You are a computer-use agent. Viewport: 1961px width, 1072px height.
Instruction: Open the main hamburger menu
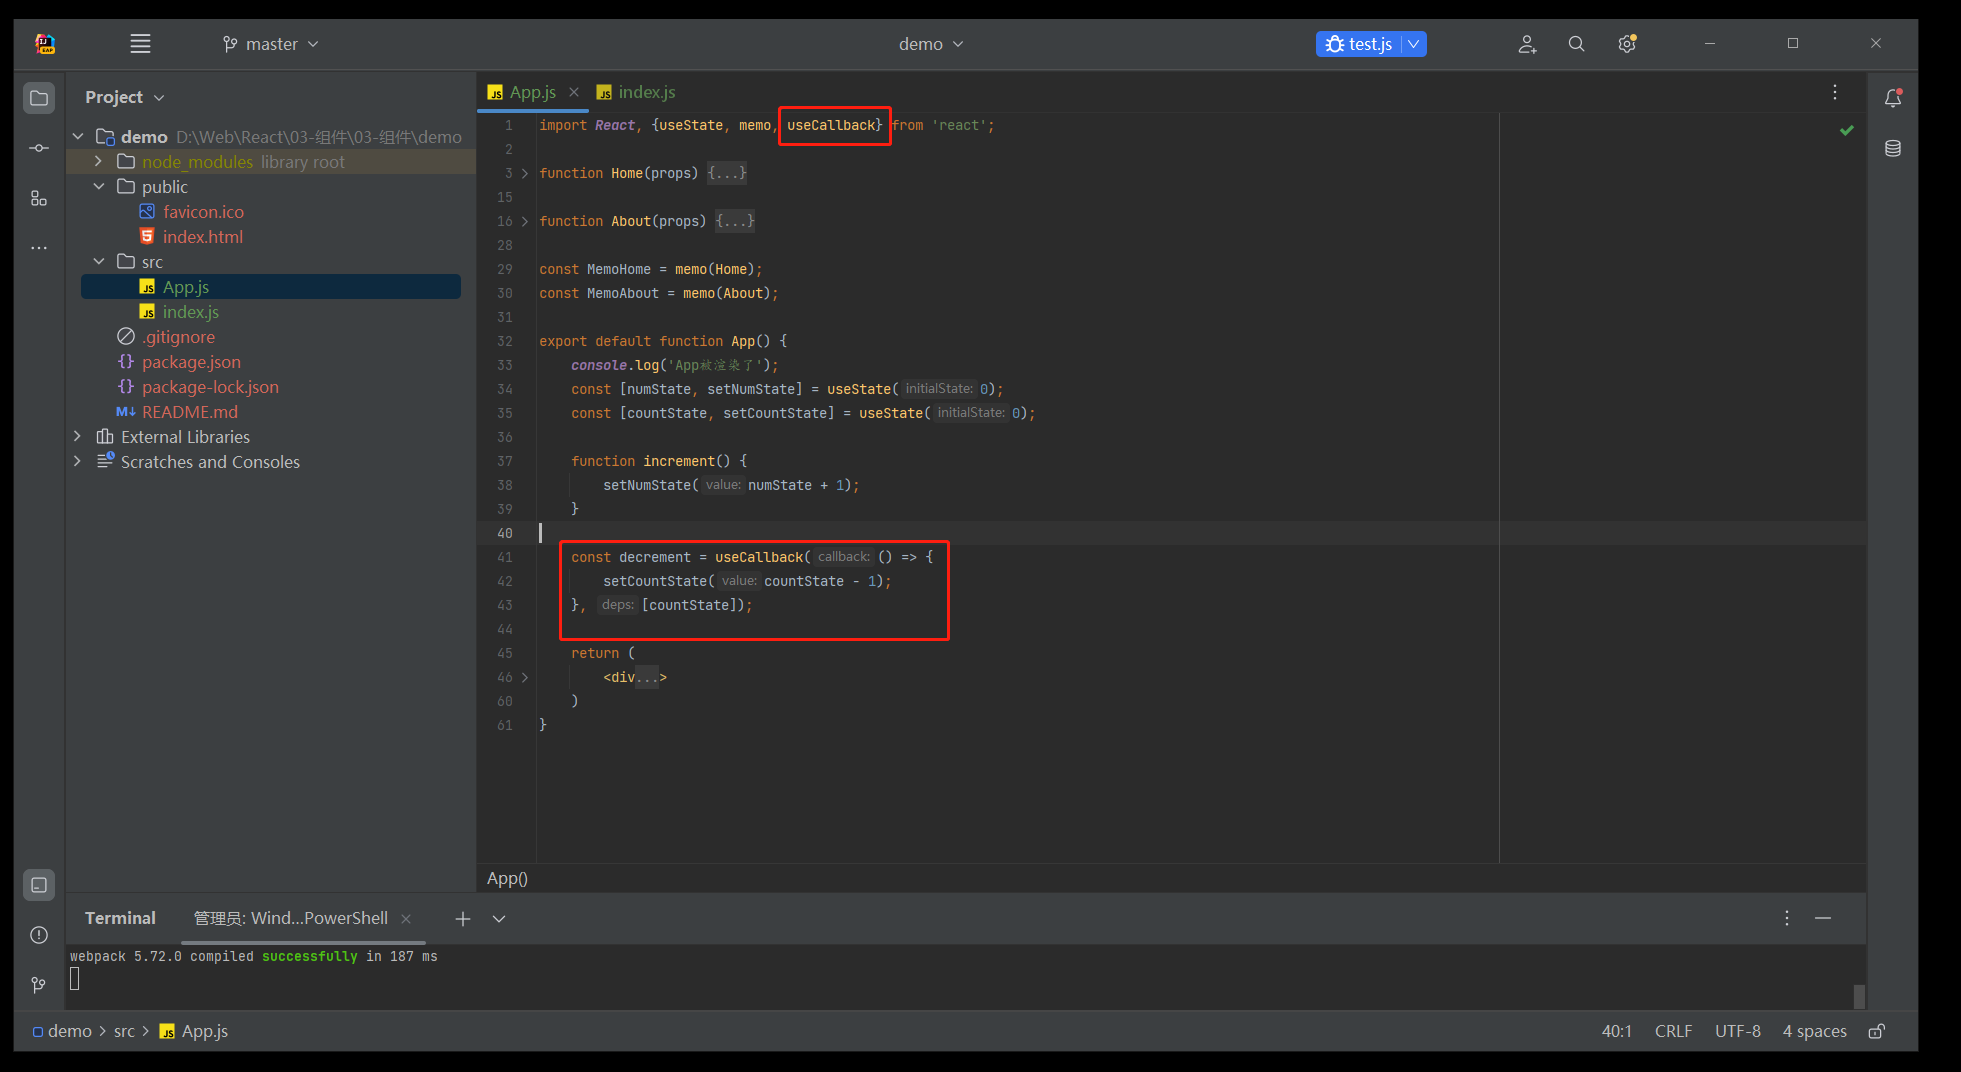coord(140,44)
